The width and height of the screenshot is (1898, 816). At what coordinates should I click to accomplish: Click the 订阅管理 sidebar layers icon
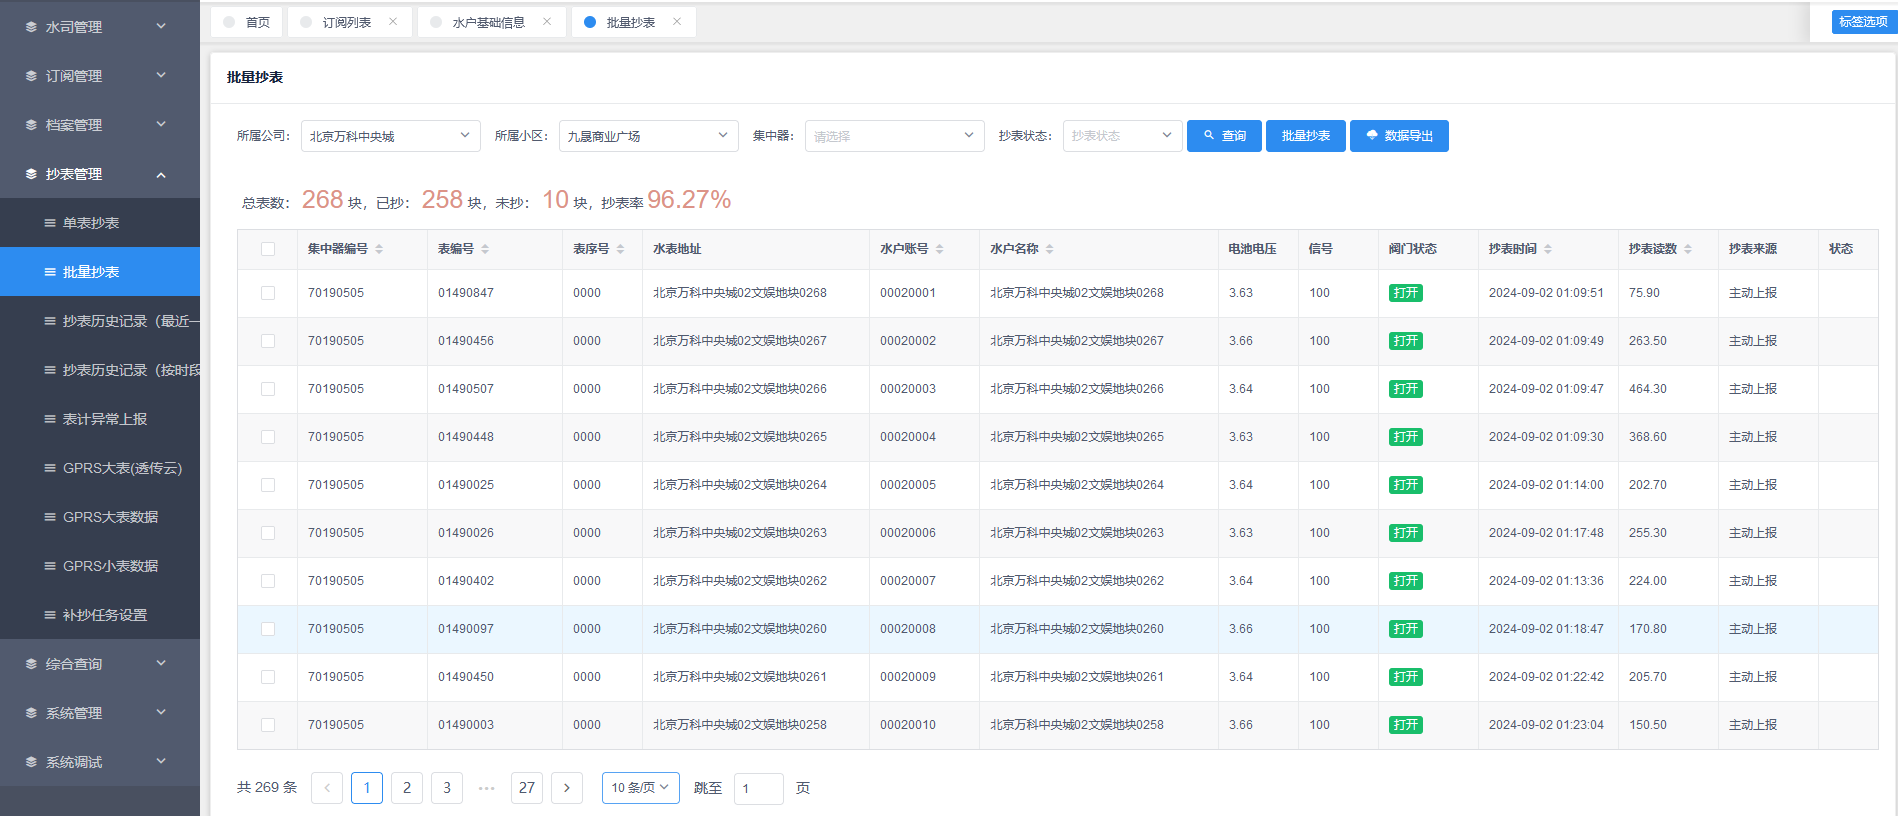tap(31, 76)
